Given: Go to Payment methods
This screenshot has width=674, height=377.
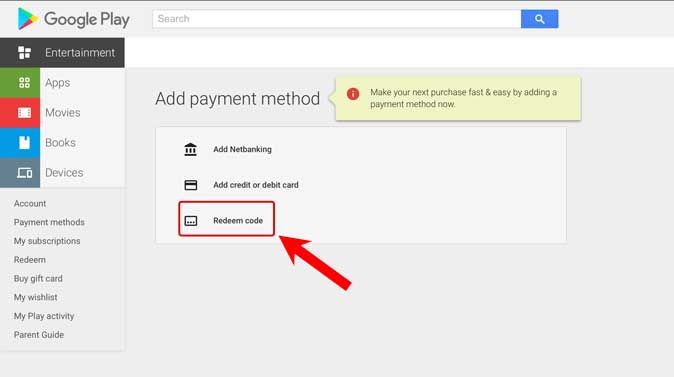Looking at the screenshot, I should coord(49,222).
